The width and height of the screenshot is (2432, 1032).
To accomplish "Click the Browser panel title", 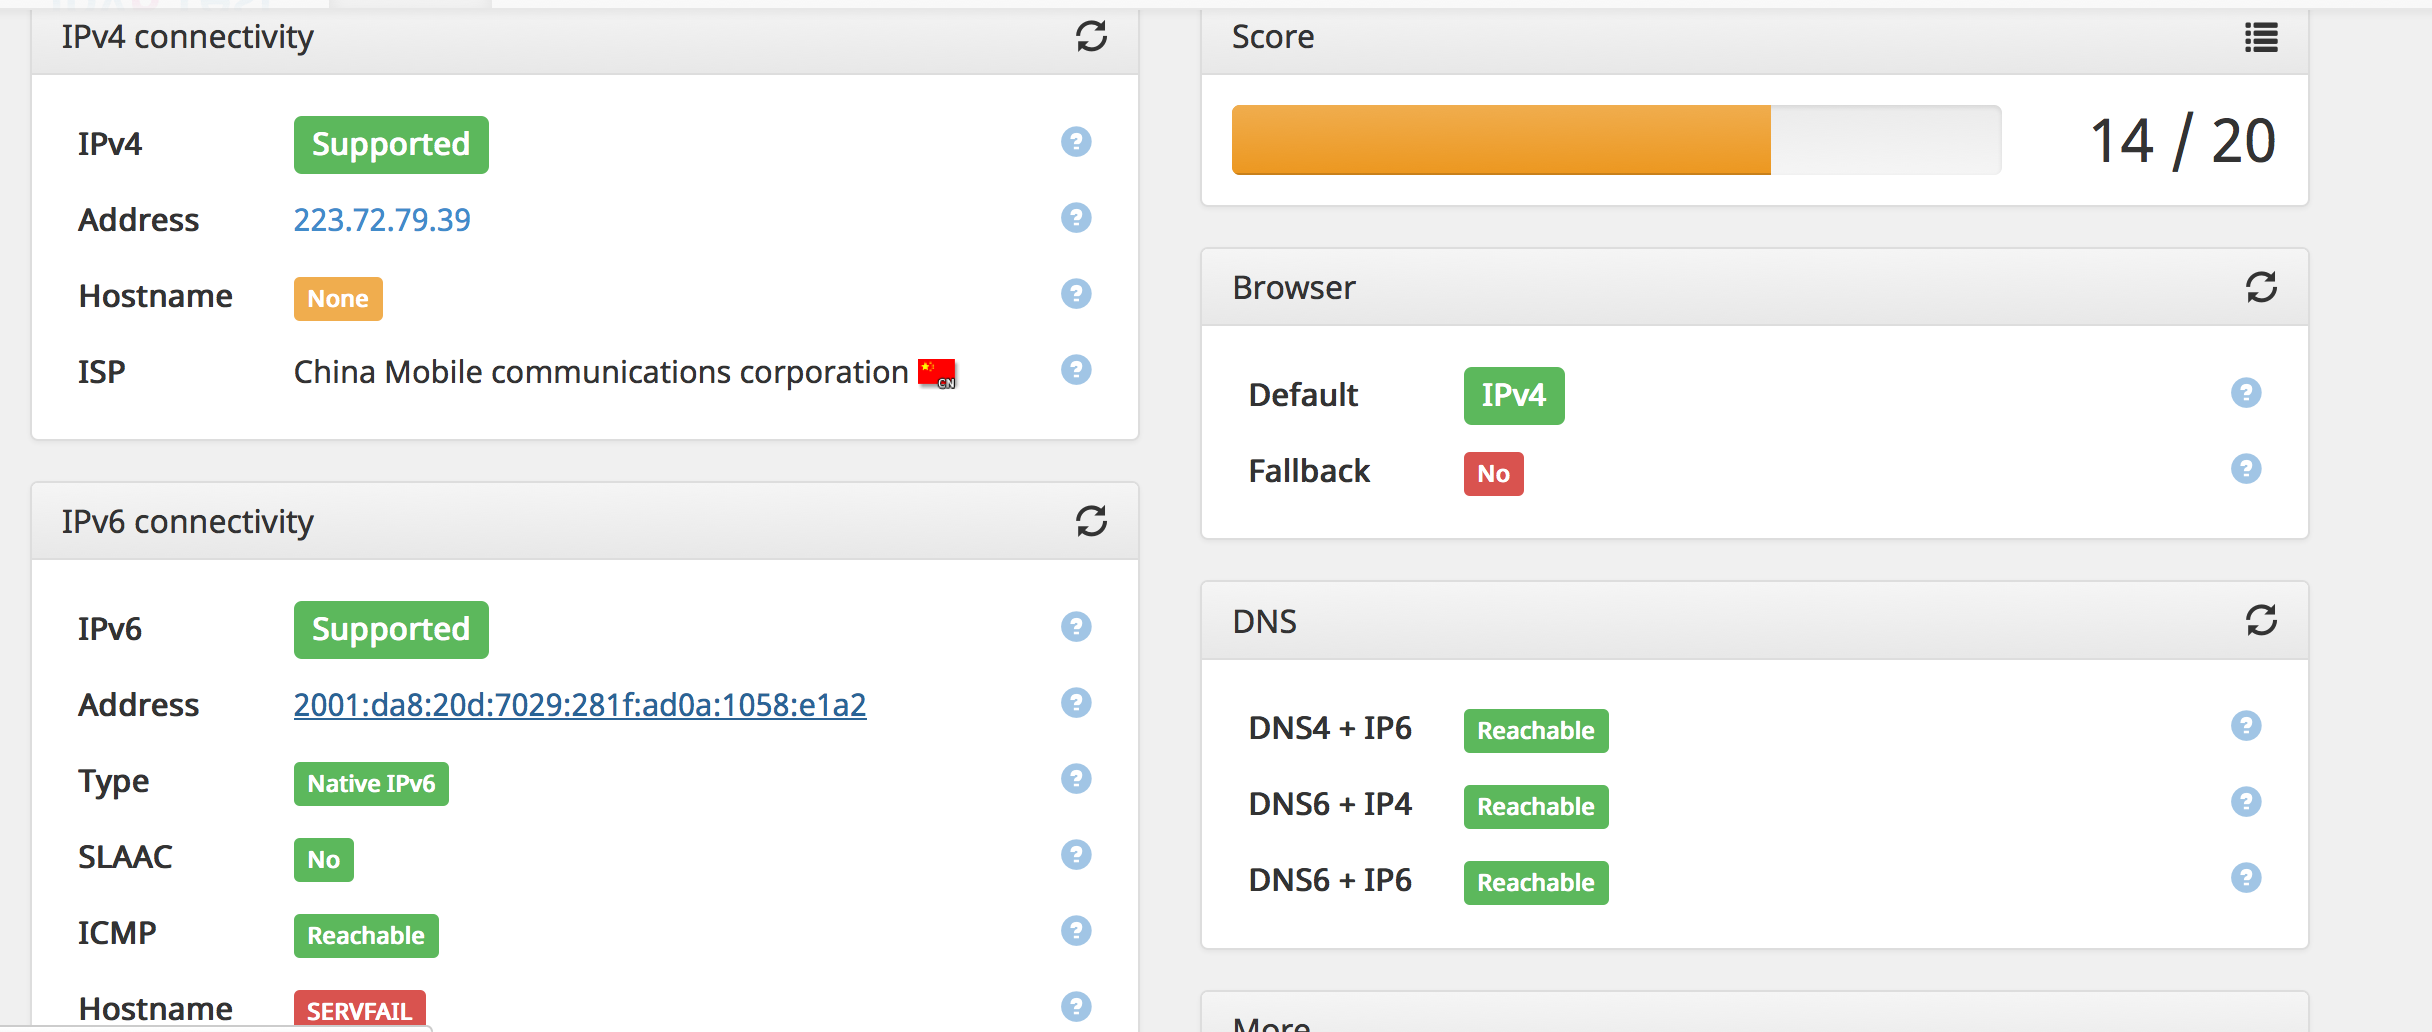I will (x=1294, y=288).
